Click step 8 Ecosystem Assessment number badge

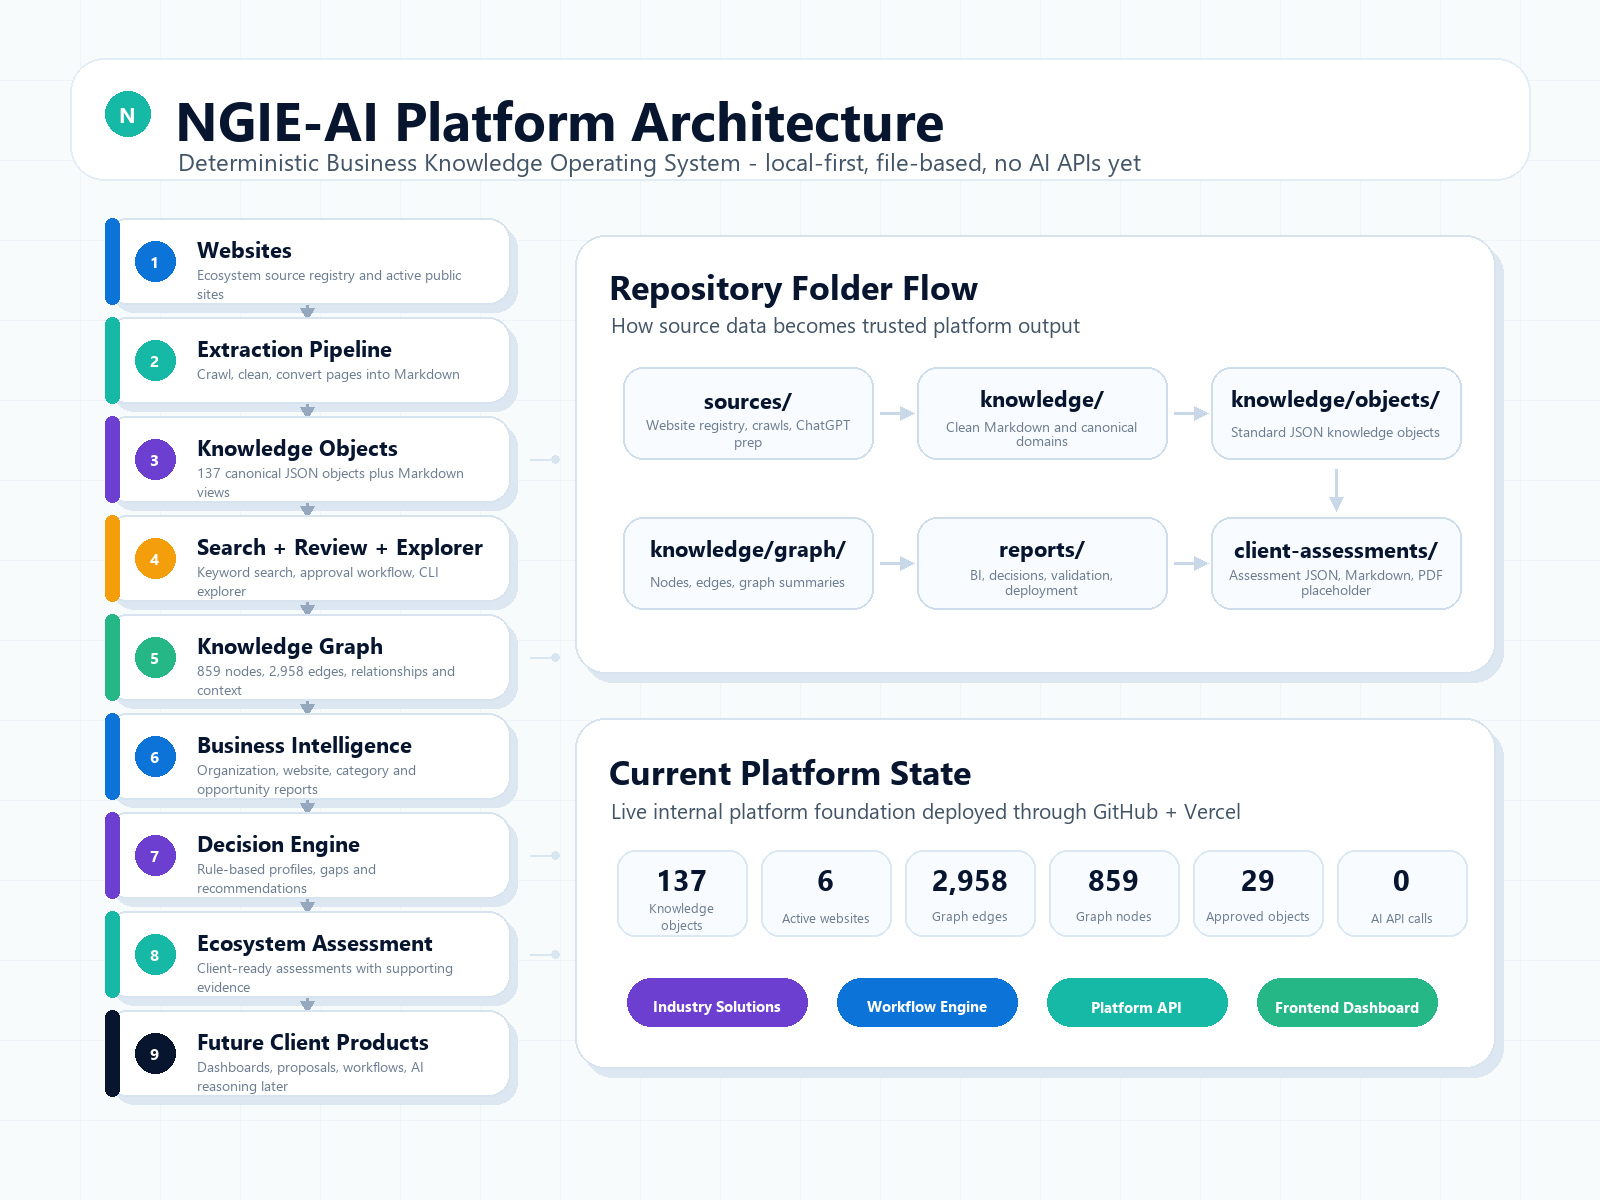(x=155, y=955)
